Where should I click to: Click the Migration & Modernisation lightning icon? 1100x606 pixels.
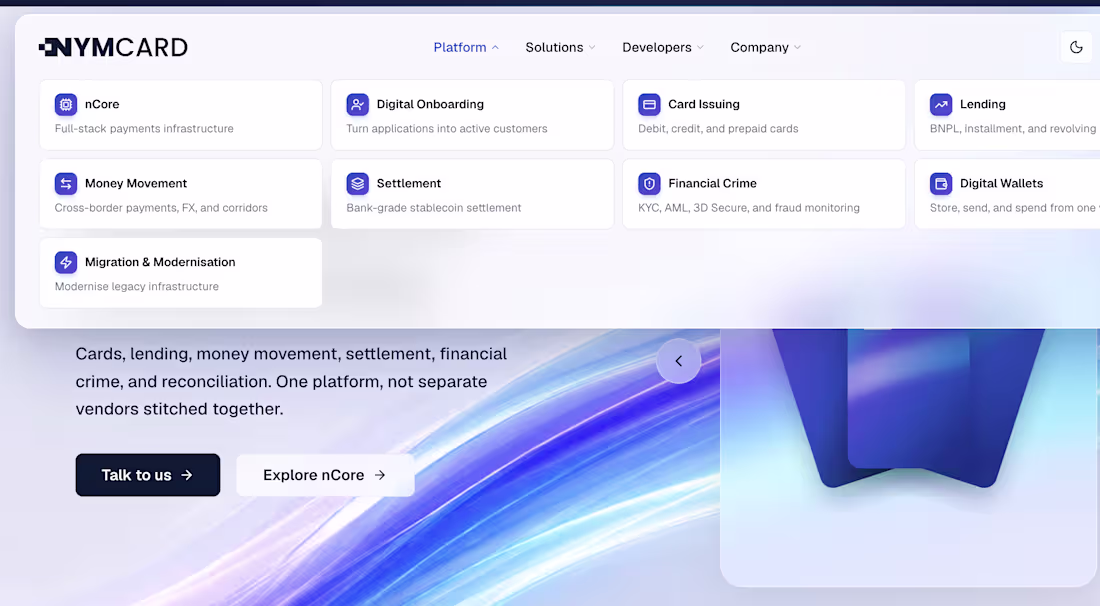(x=66, y=262)
